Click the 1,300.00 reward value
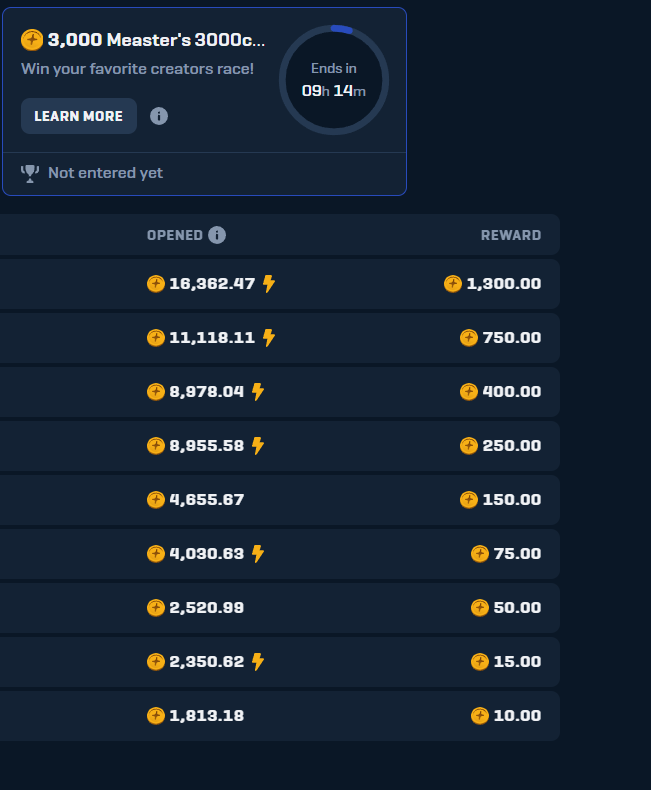The image size is (651, 790). click(504, 284)
